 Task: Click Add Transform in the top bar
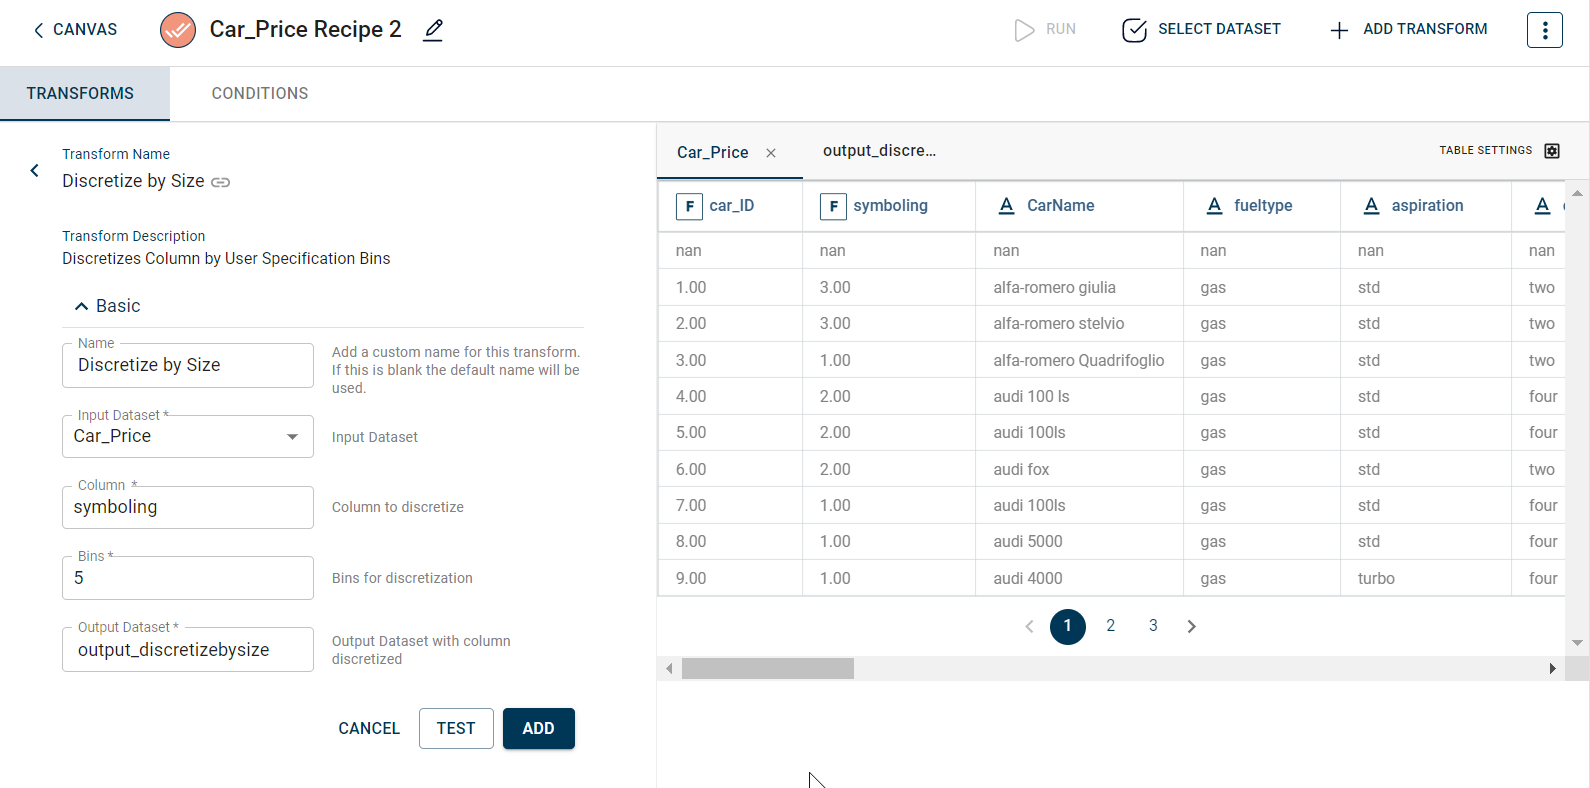(1409, 30)
